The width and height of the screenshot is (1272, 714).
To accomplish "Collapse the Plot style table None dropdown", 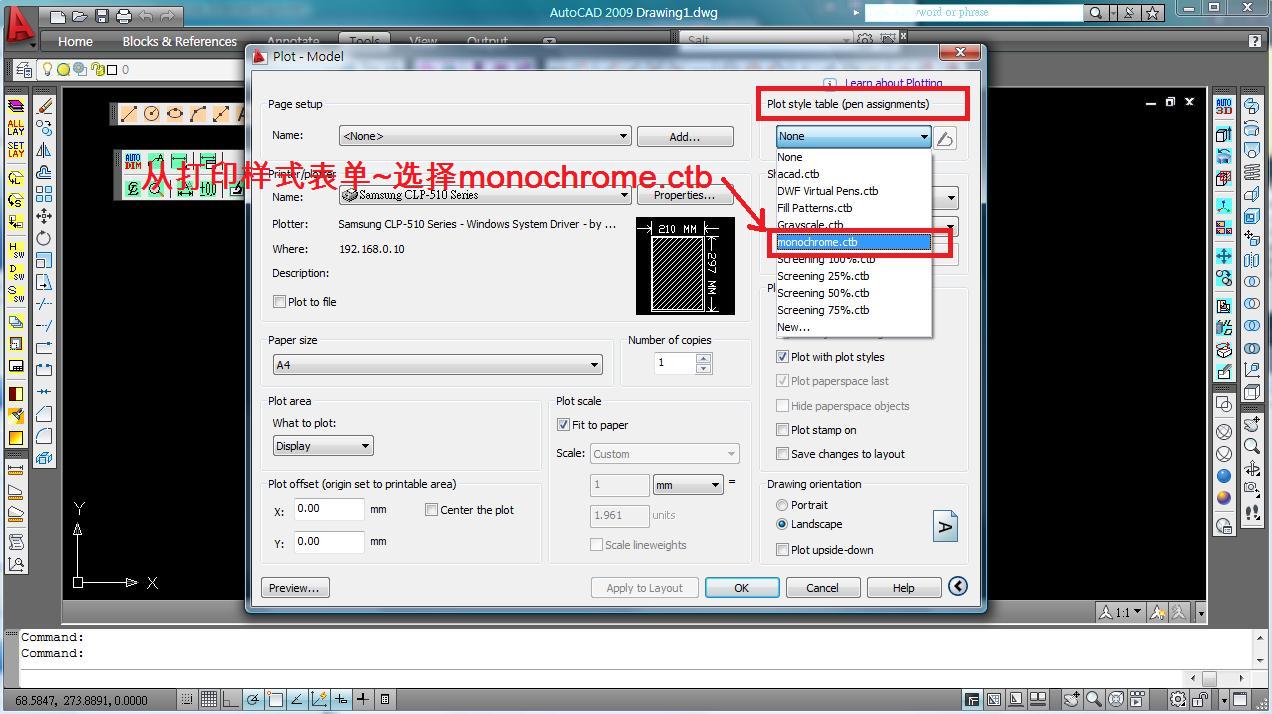I will (x=854, y=136).
